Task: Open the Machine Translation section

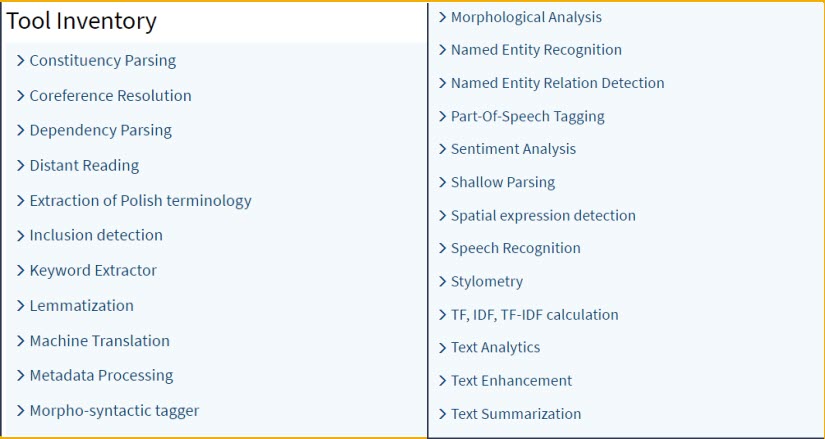Action: 99,341
